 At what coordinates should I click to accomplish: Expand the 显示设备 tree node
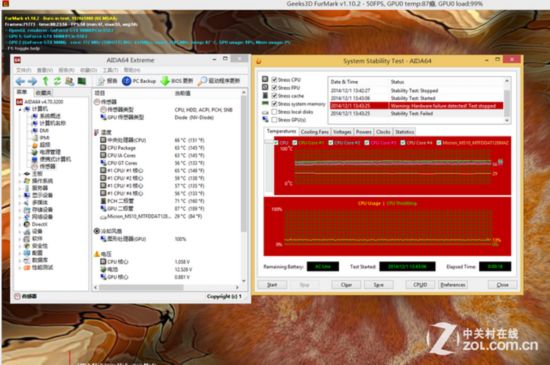(x=20, y=196)
